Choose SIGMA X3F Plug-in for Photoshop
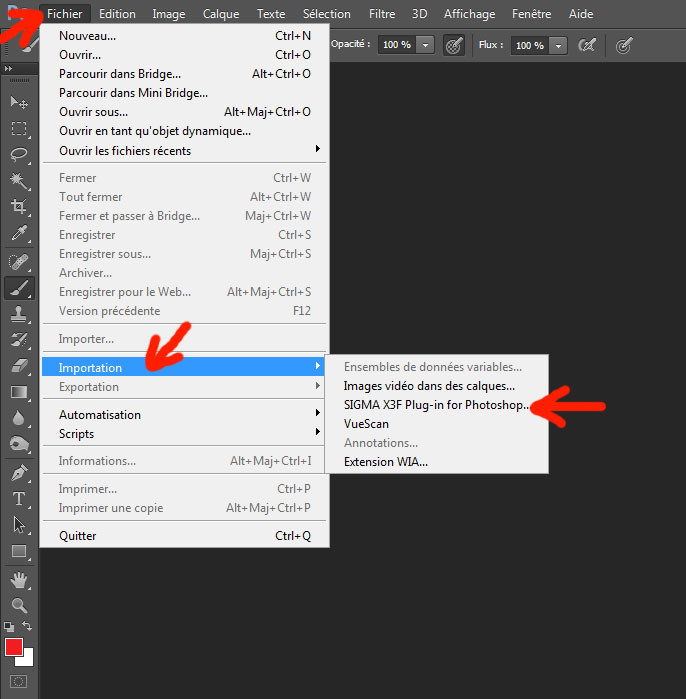Image resolution: width=686 pixels, height=699 pixels. 436,405
